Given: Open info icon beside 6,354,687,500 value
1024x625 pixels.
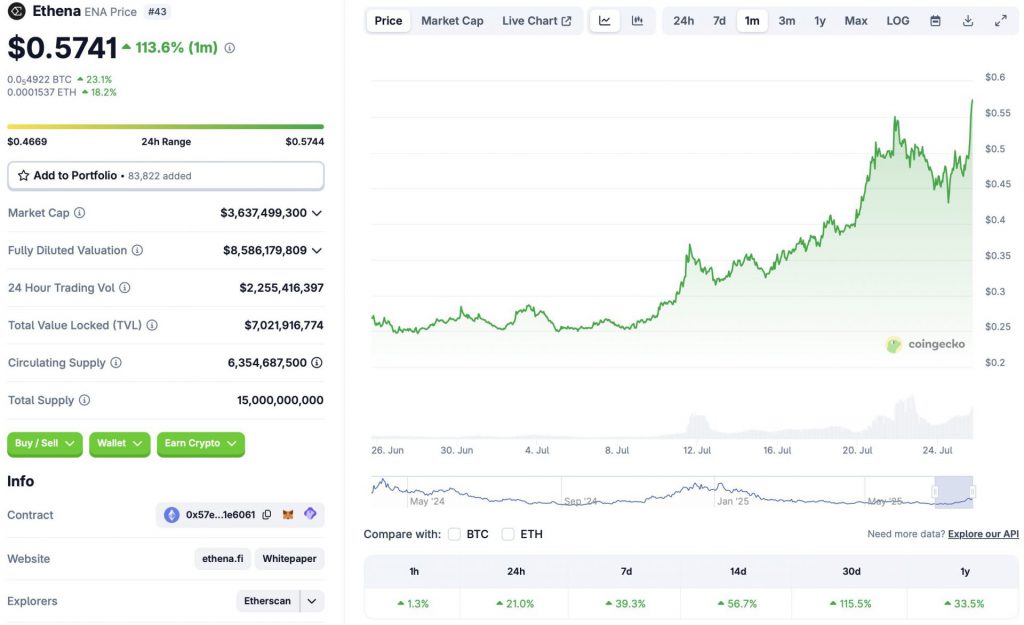Looking at the screenshot, I should click(317, 362).
